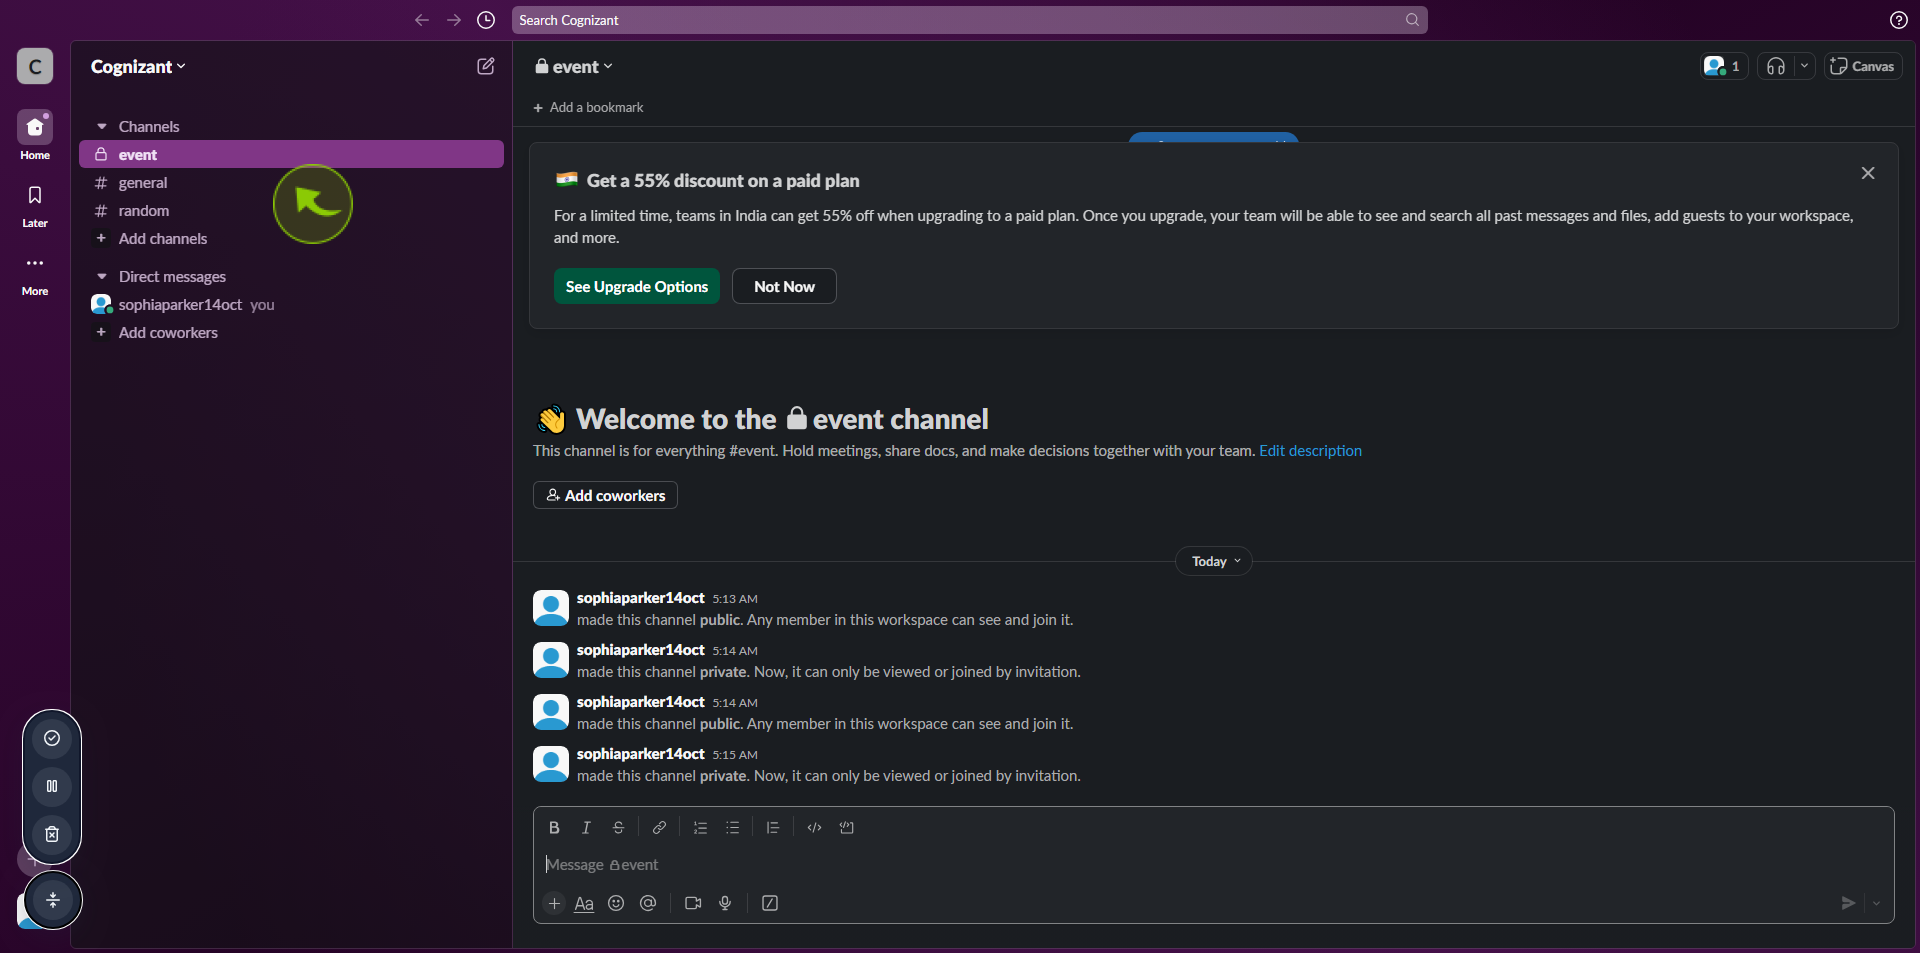Click sophiaparker14oct name on 5:15 AM message

coord(641,754)
